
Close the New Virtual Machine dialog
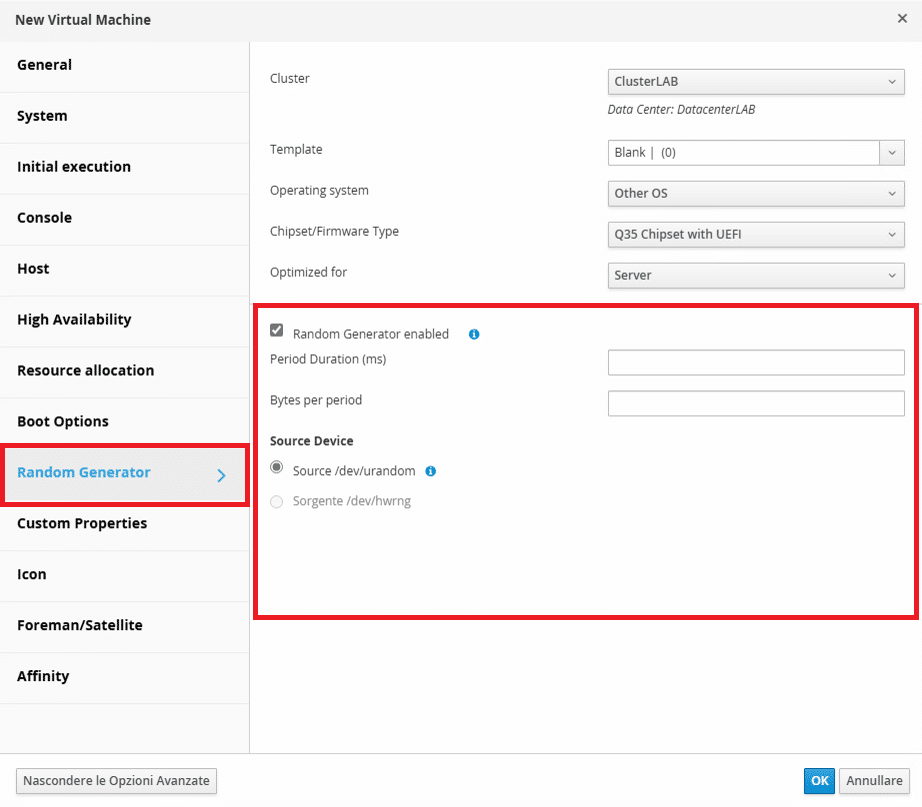(x=902, y=19)
